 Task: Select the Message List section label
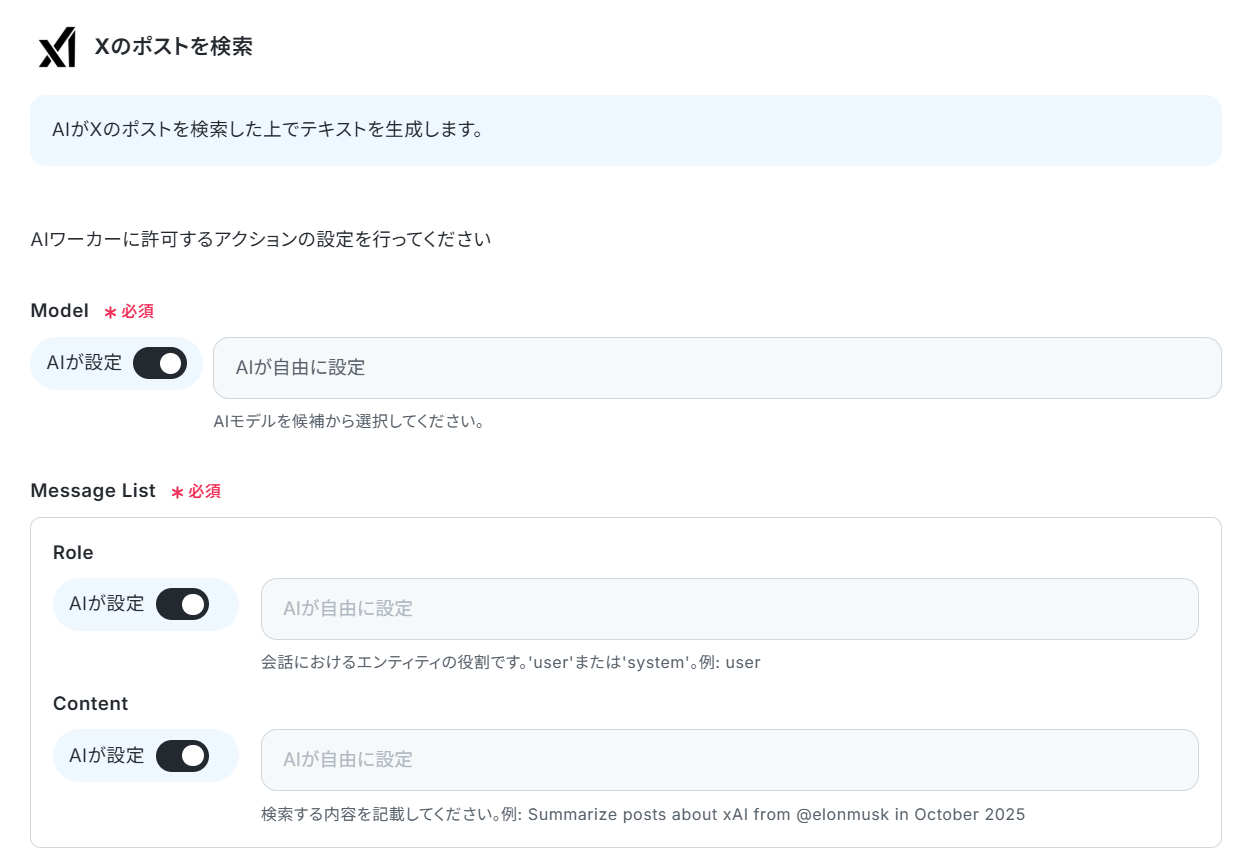pos(93,491)
